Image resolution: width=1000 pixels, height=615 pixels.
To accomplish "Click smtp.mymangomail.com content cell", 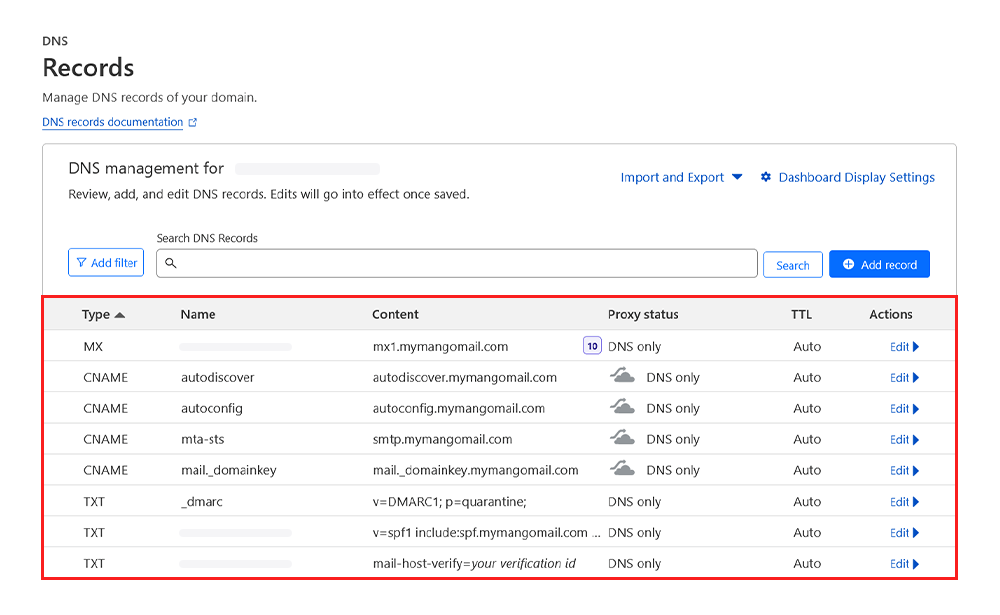I will [443, 440].
